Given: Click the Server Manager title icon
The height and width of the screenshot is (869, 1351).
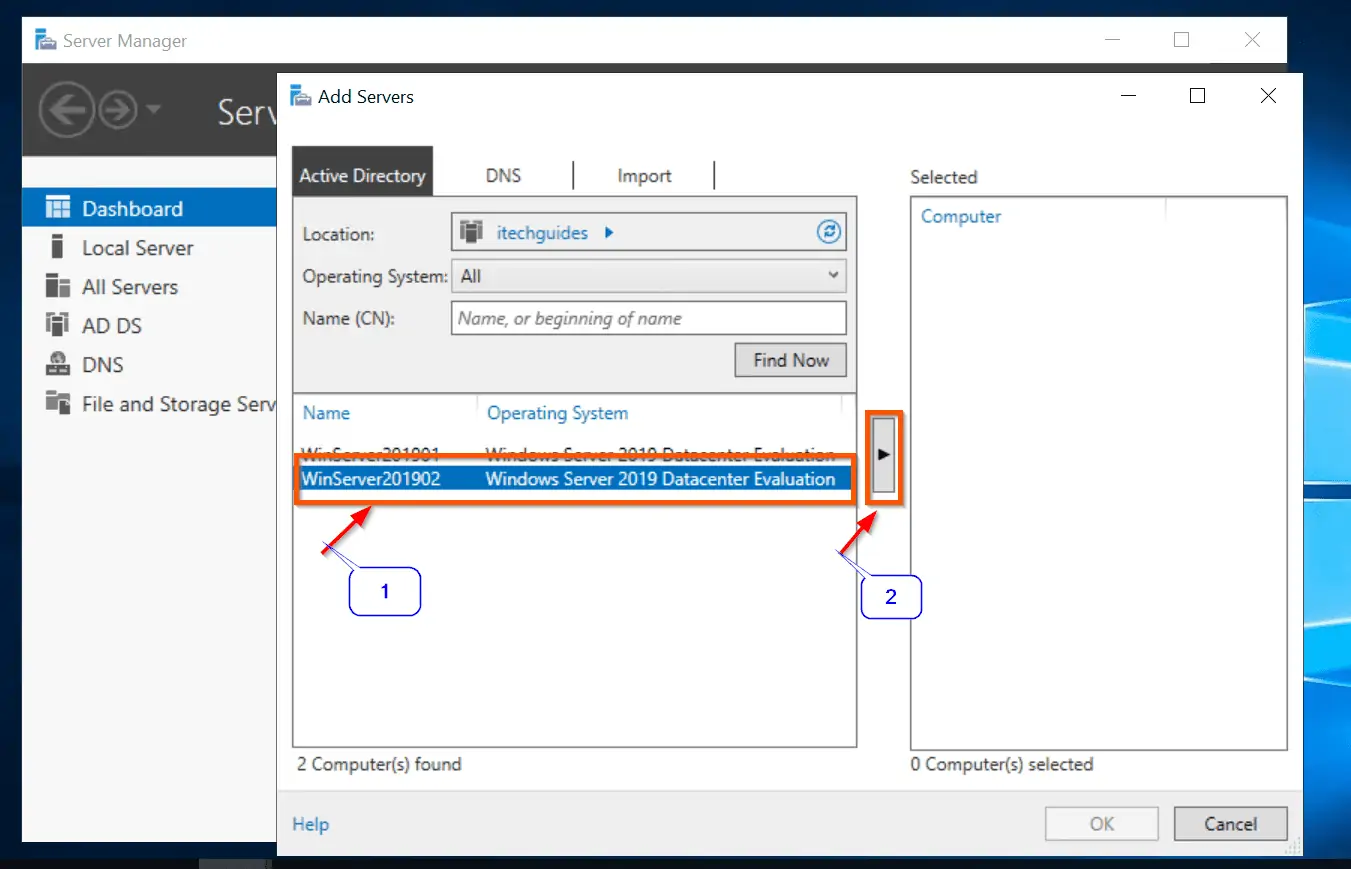Looking at the screenshot, I should pyautogui.click(x=46, y=40).
